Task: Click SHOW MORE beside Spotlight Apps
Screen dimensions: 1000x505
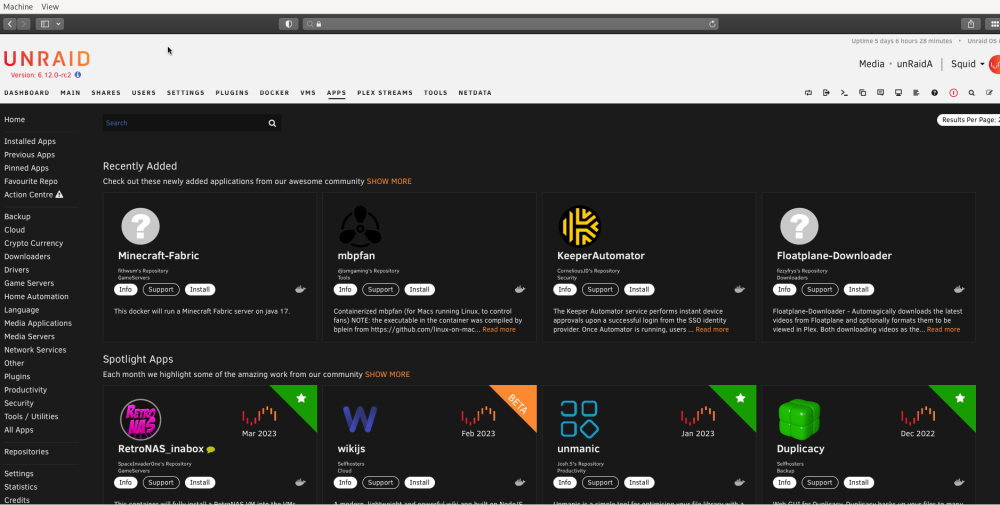Action: (387, 375)
